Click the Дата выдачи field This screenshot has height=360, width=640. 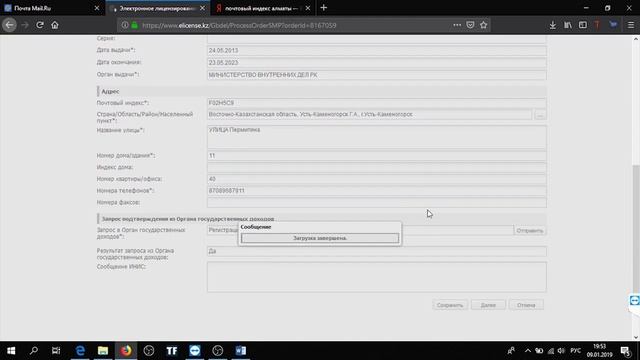(376, 50)
